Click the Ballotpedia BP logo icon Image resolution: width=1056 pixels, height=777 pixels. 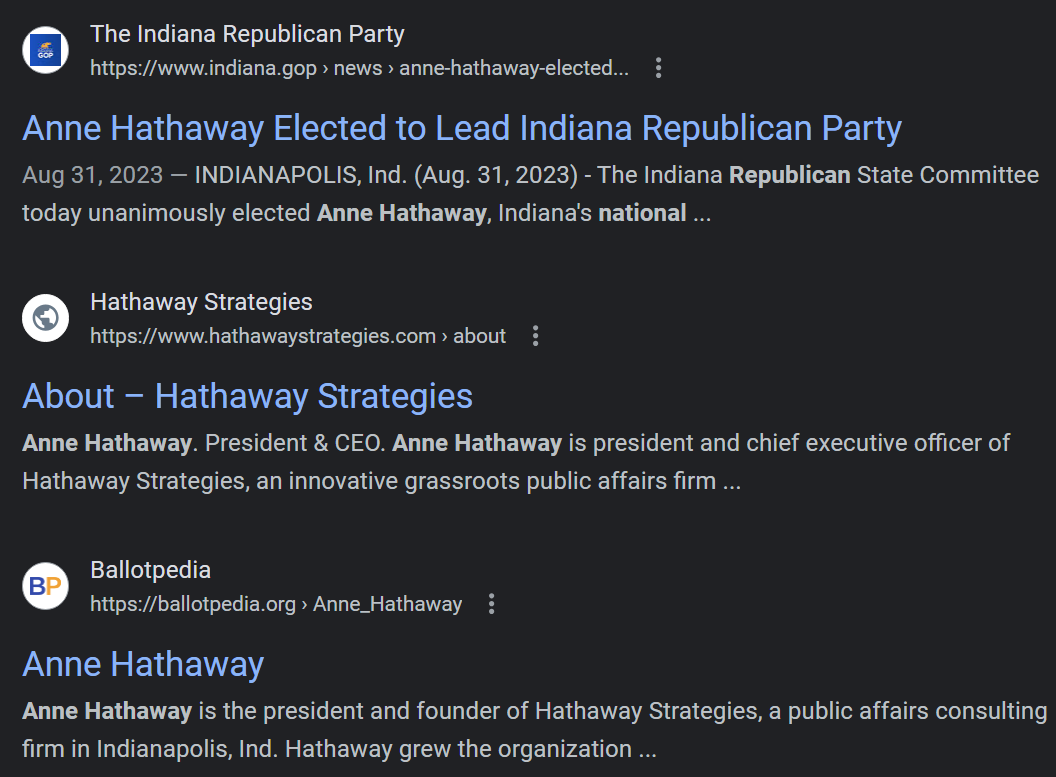coord(45,586)
